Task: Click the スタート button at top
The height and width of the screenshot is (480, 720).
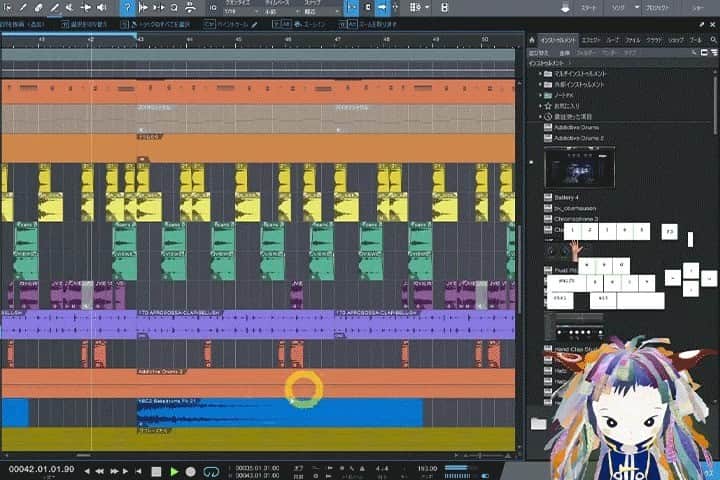Action: coord(589,8)
